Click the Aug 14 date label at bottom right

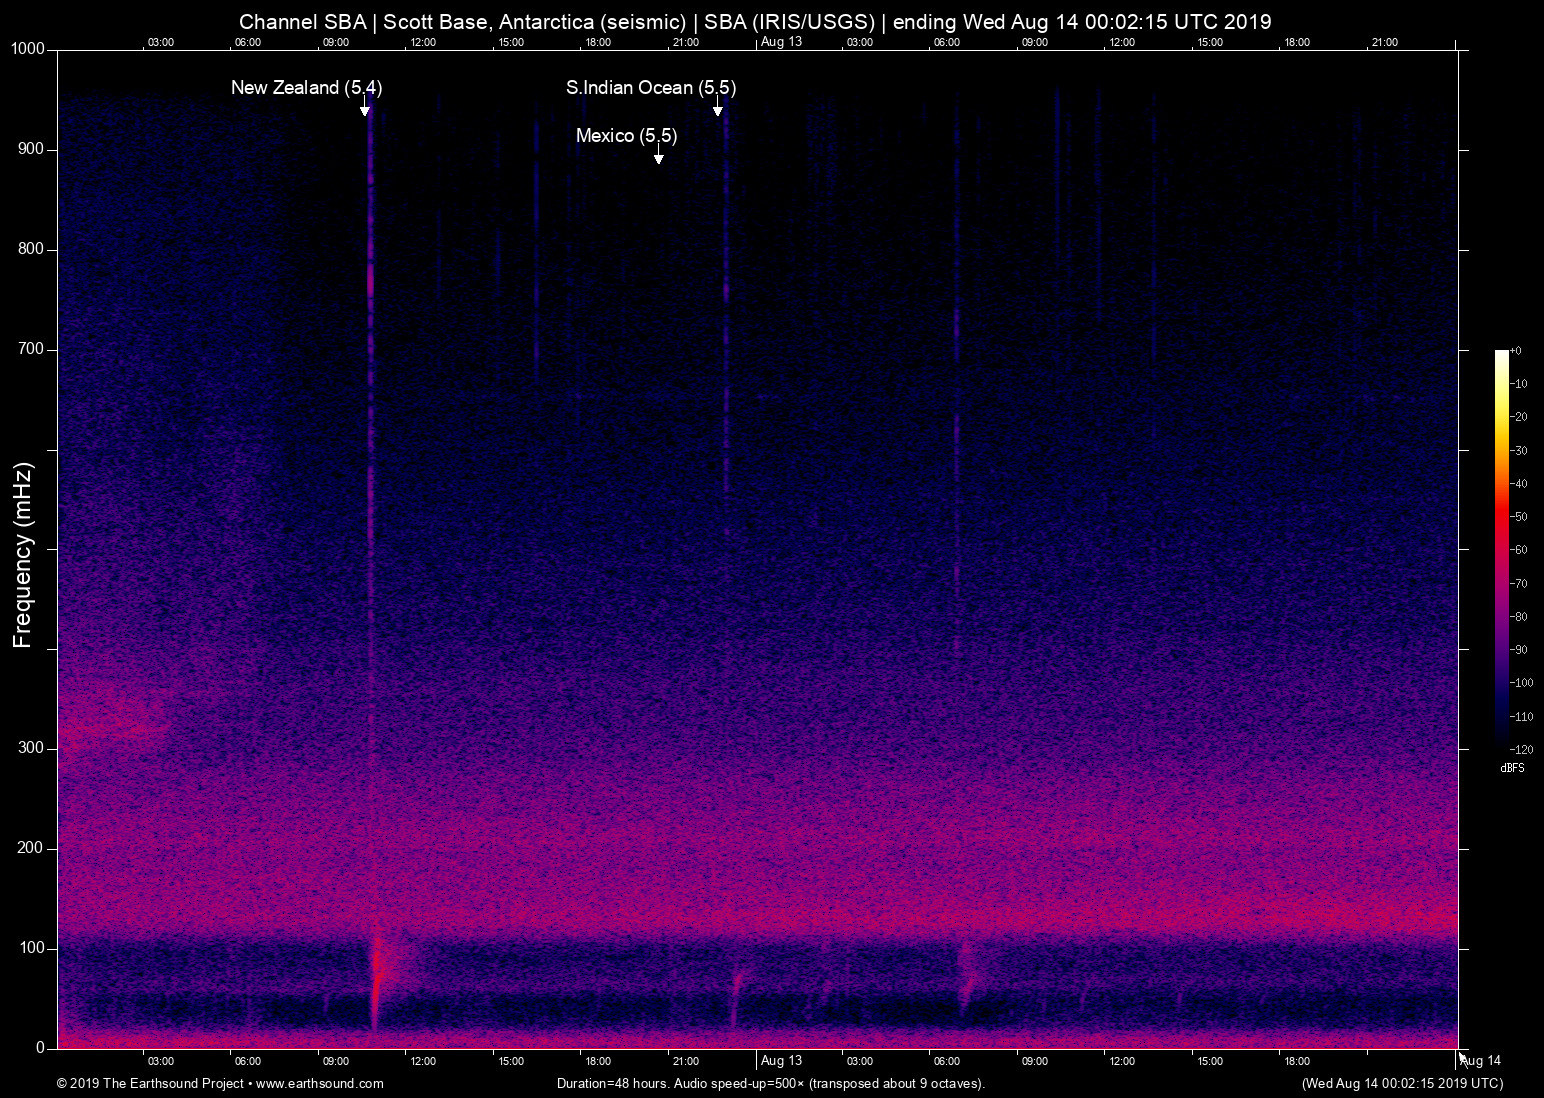[x=1481, y=1060]
